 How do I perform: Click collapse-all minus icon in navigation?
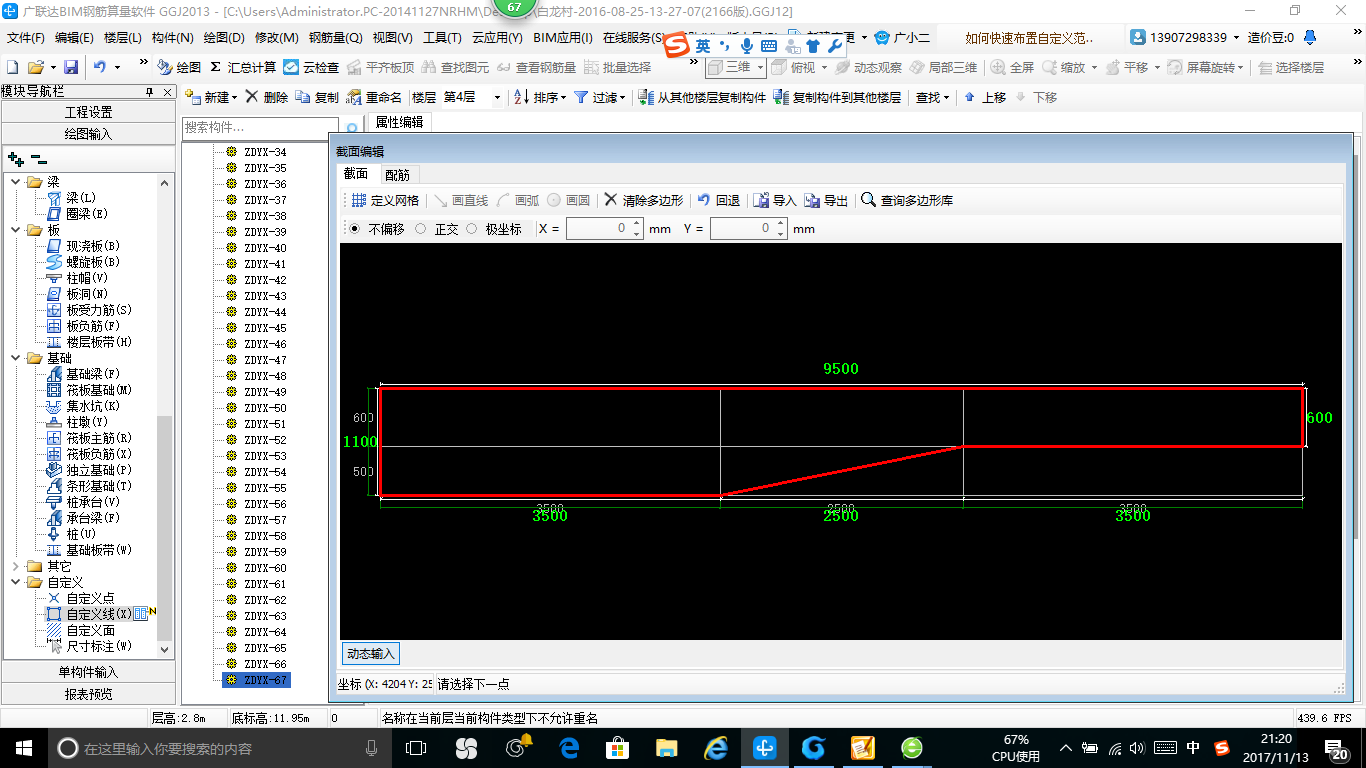[x=38, y=158]
